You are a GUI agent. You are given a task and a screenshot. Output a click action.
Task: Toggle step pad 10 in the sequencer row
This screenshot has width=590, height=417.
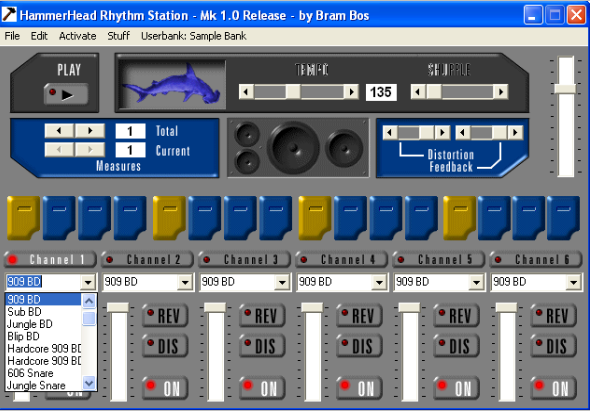click(350, 218)
